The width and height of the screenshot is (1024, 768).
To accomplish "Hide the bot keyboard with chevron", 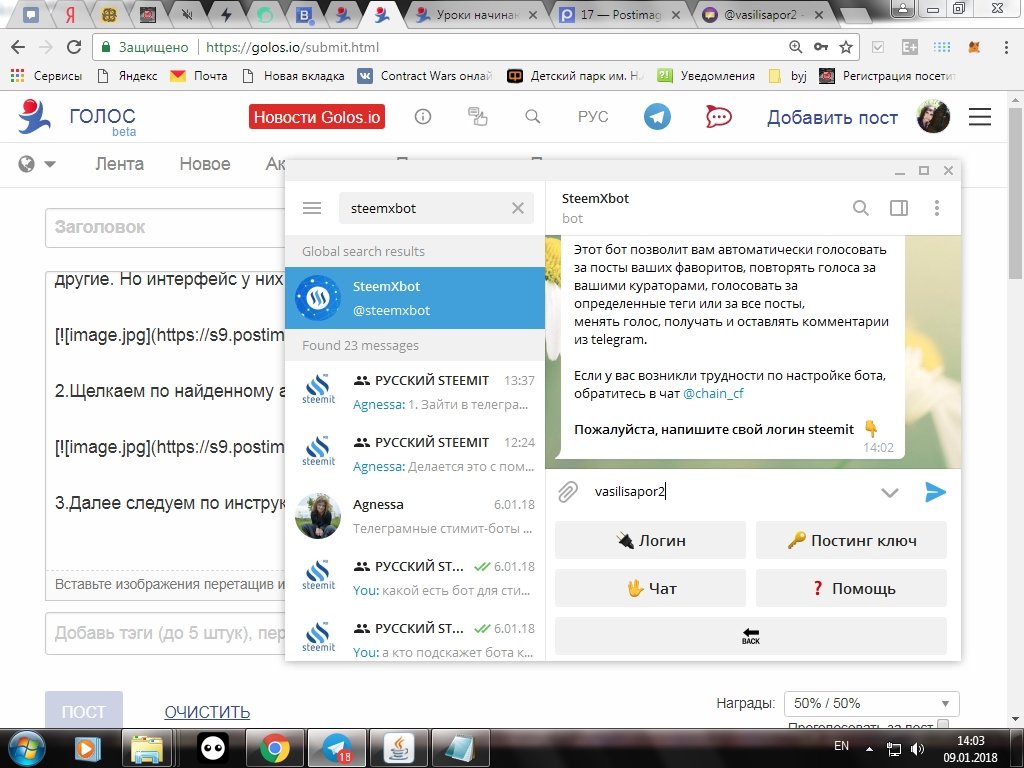I will pyautogui.click(x=889, y=492).
